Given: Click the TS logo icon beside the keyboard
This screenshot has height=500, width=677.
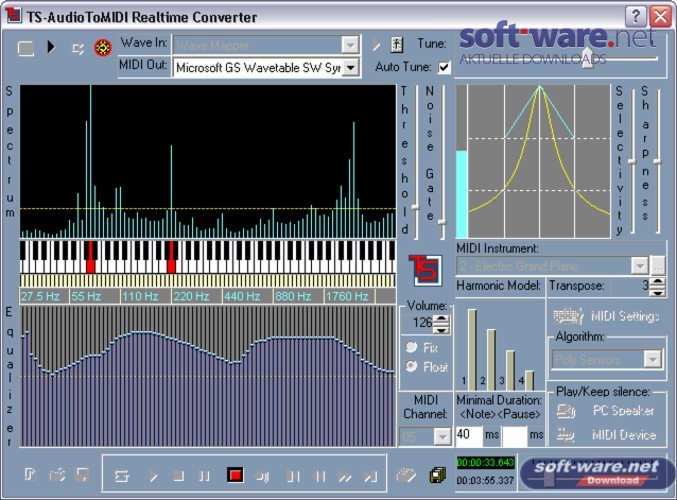Looking at the screenshot, I should pos(425,270).
